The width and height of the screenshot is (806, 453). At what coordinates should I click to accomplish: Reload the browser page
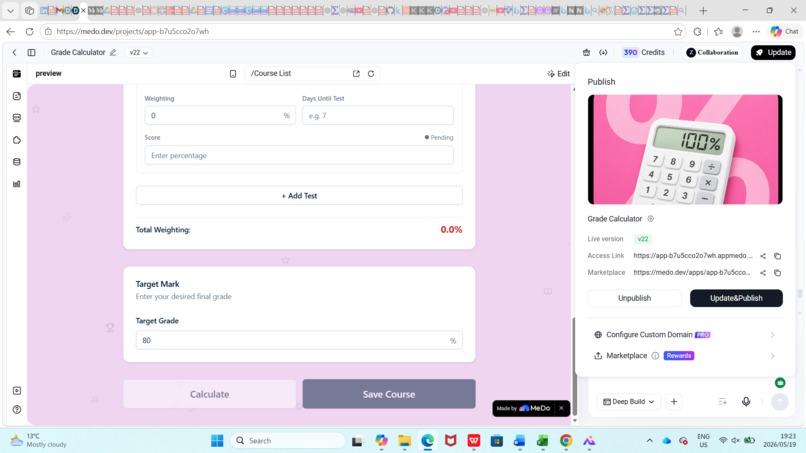(x=29, y=31)
